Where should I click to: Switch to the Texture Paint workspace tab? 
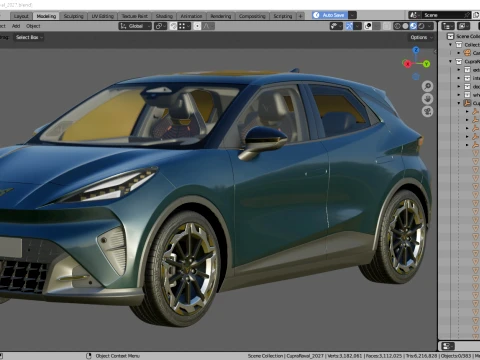coord(134,16)
